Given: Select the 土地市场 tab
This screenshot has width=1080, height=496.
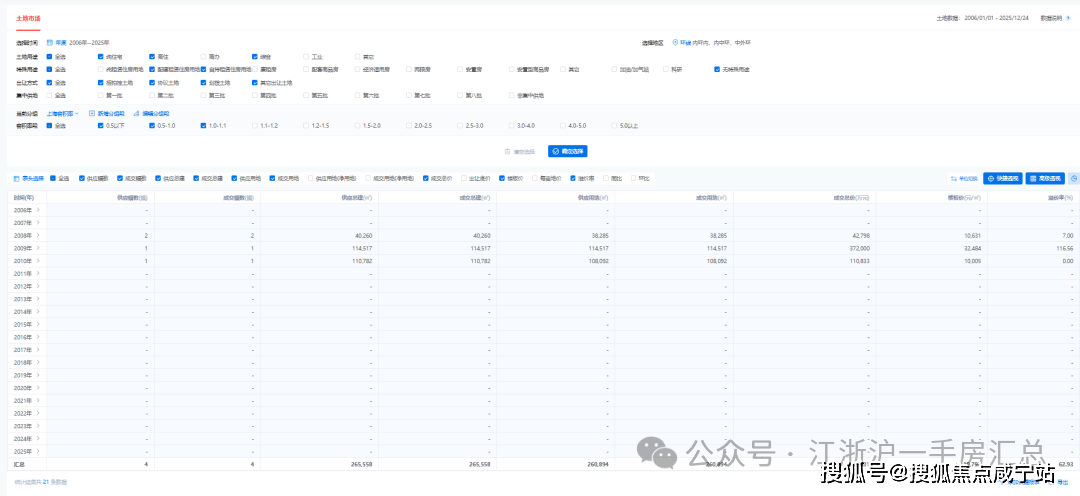Looking at the screenshot, I should (28, 18).
